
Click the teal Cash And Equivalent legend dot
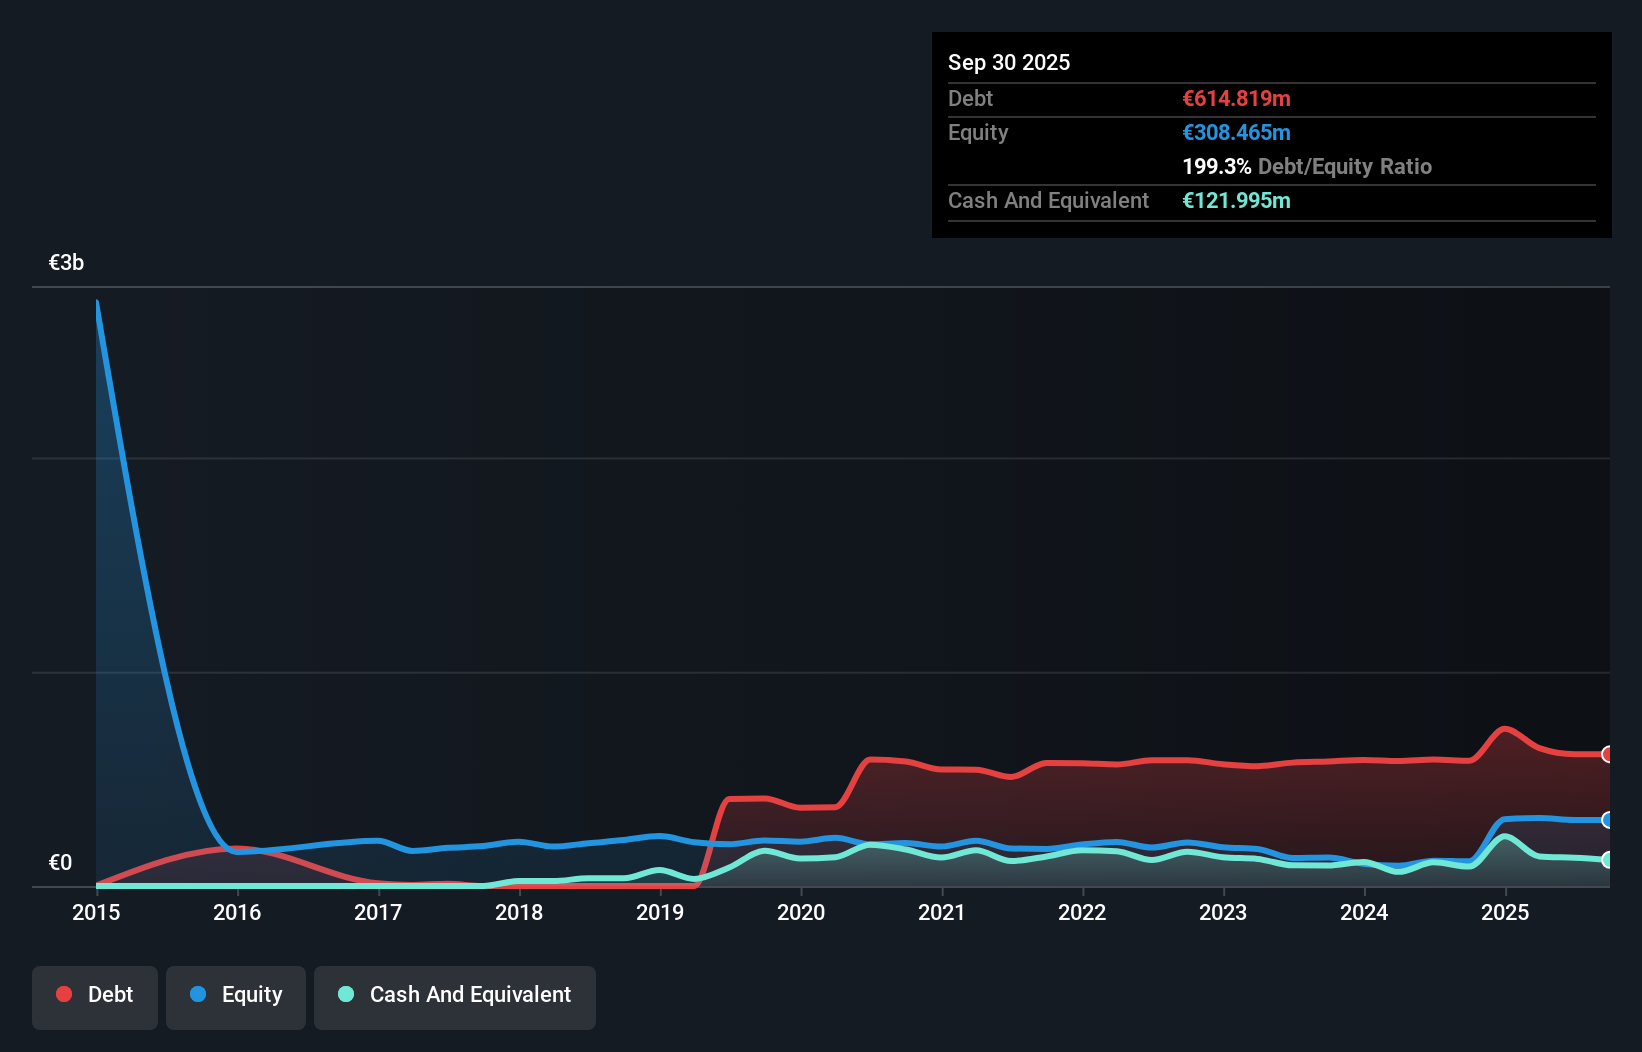[345, 994]
